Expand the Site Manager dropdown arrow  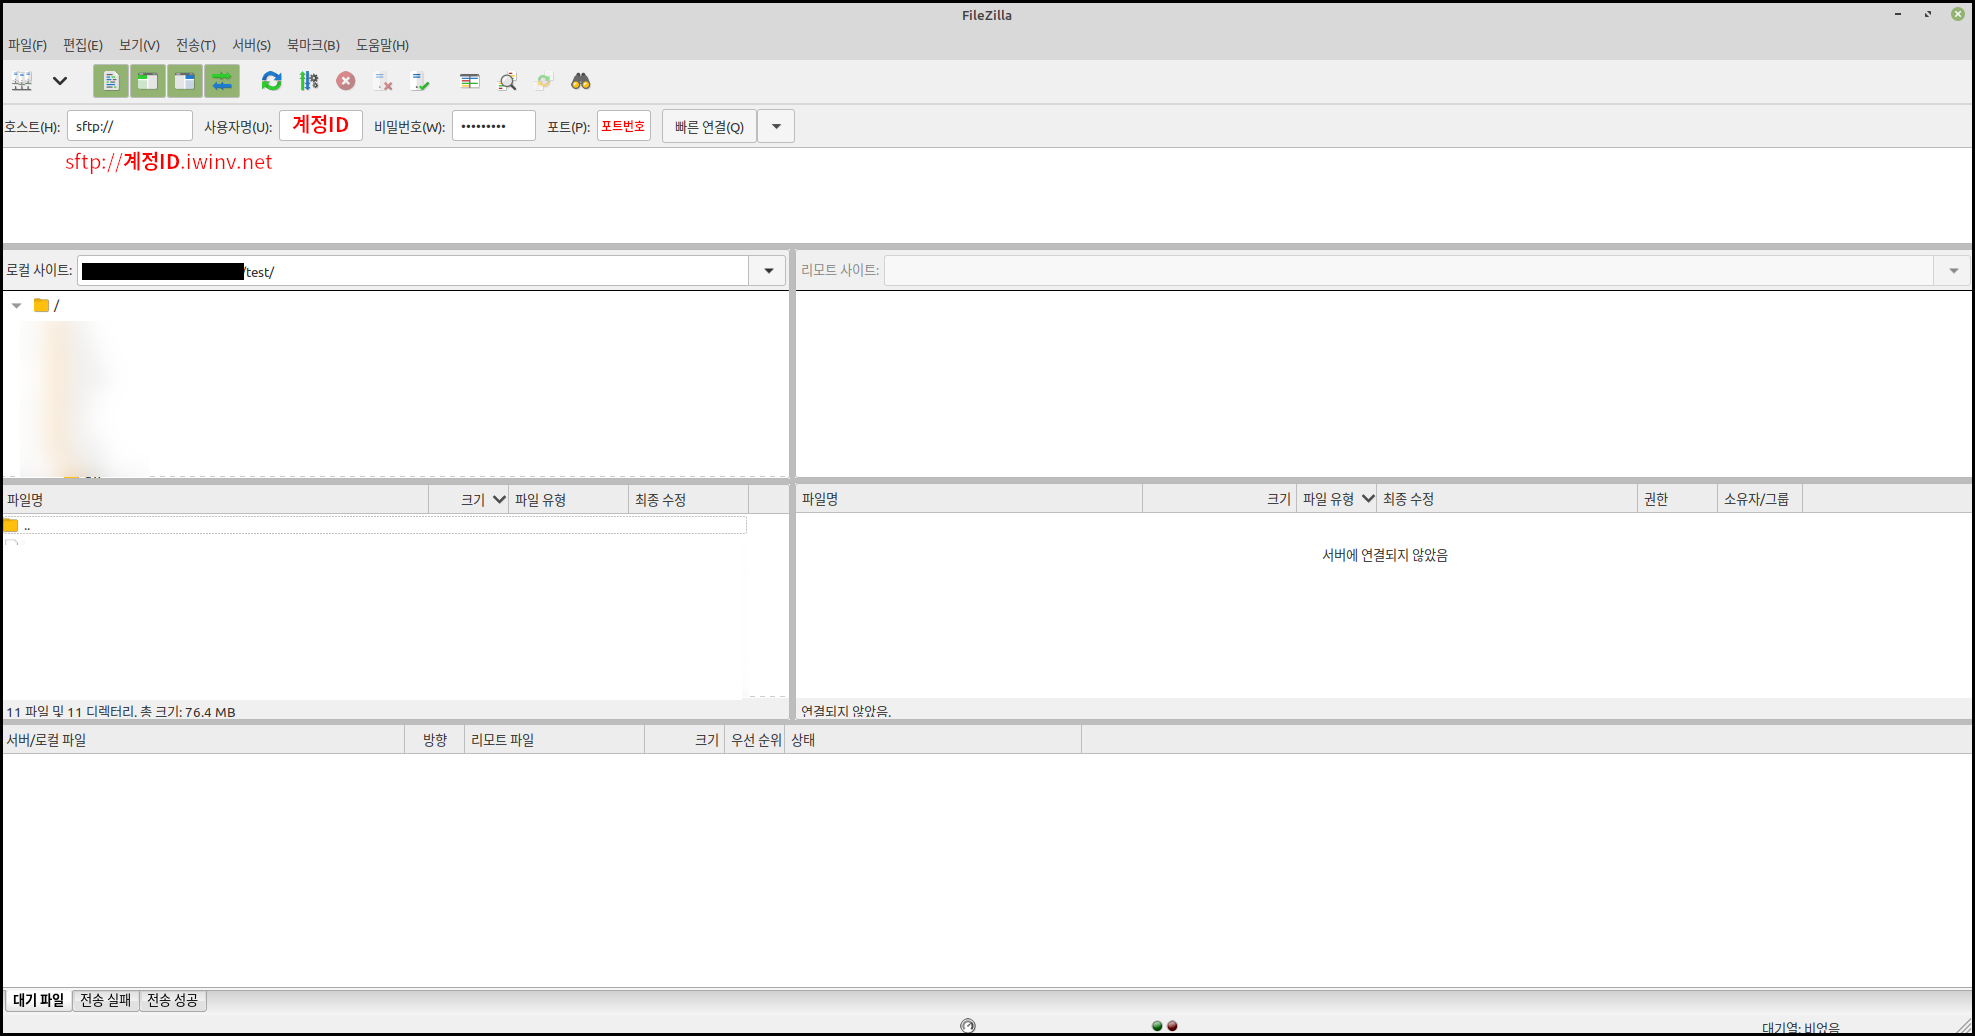pyautogui.click(x=60, y=81)
